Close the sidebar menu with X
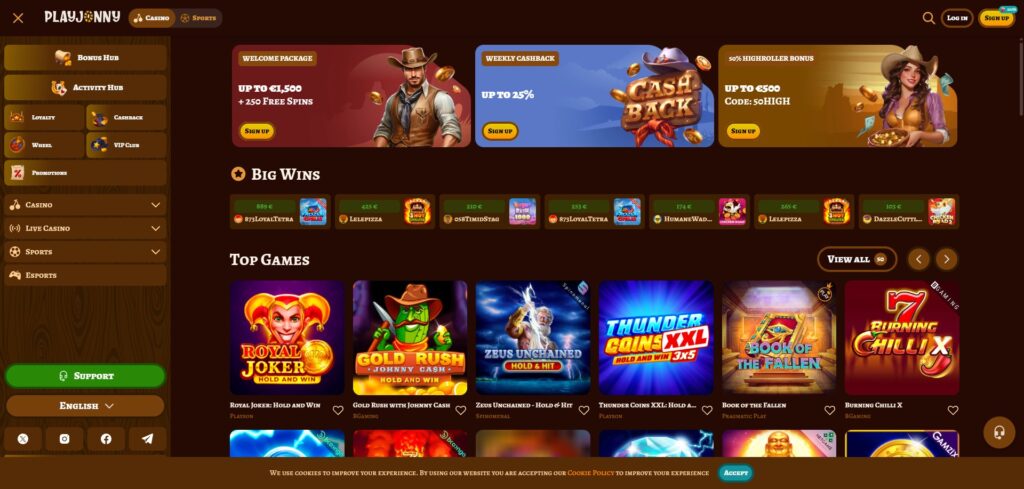The width and height of the screenshot is (1024, 489). click(18, 18)
